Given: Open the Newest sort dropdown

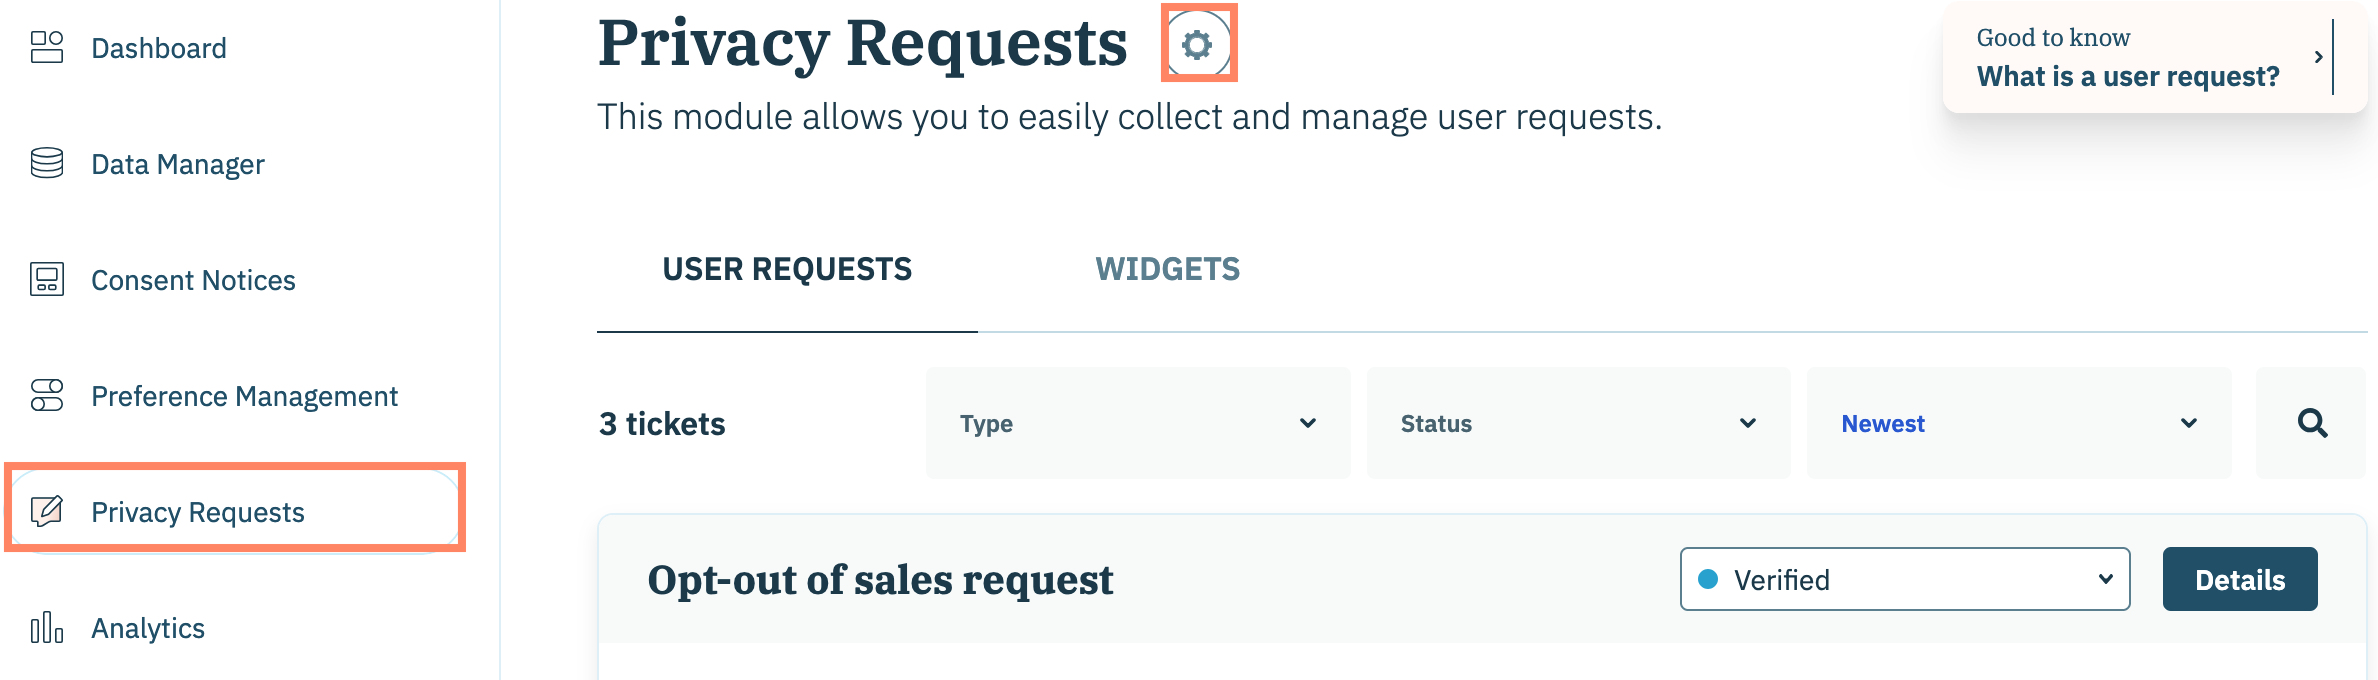Looking at the screenshot, I should (2018, 423).
